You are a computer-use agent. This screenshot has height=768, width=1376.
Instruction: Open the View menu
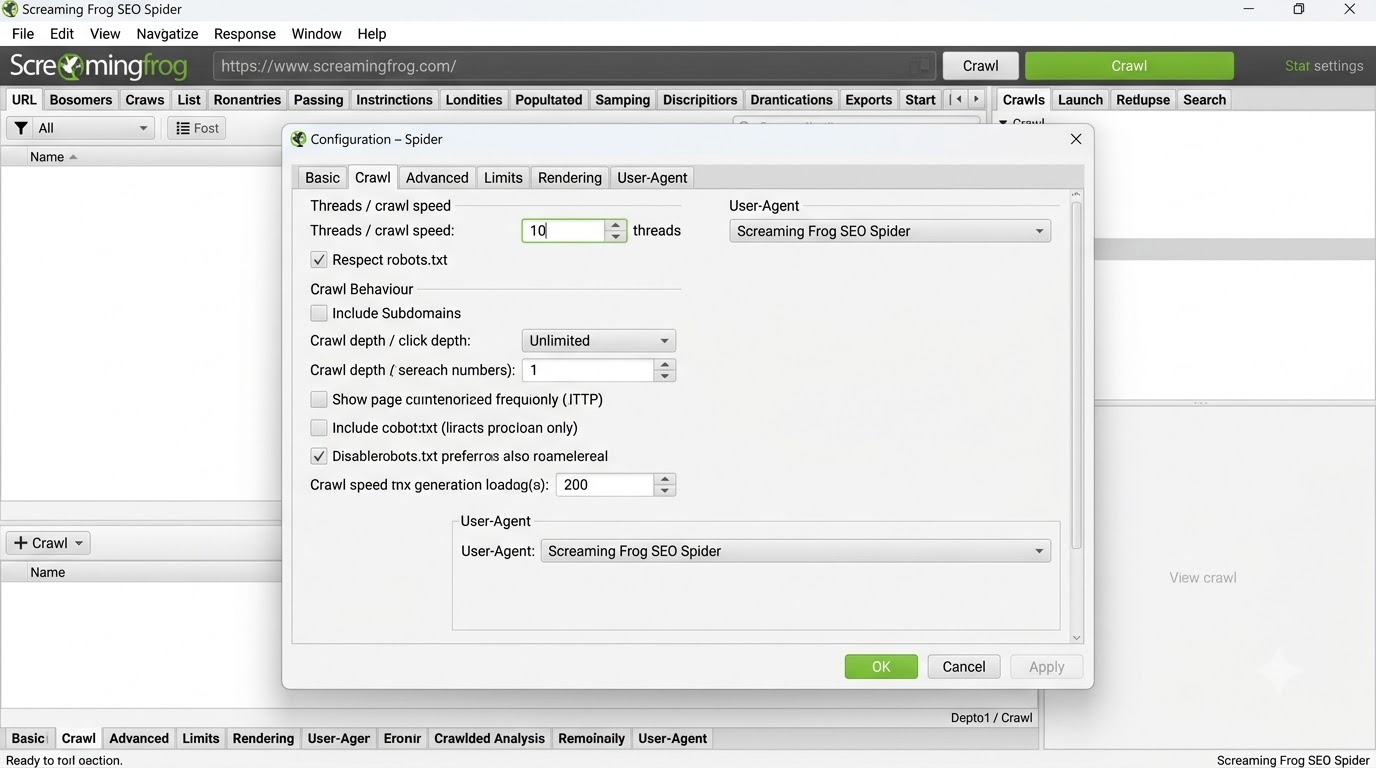(x=105, y=34)
